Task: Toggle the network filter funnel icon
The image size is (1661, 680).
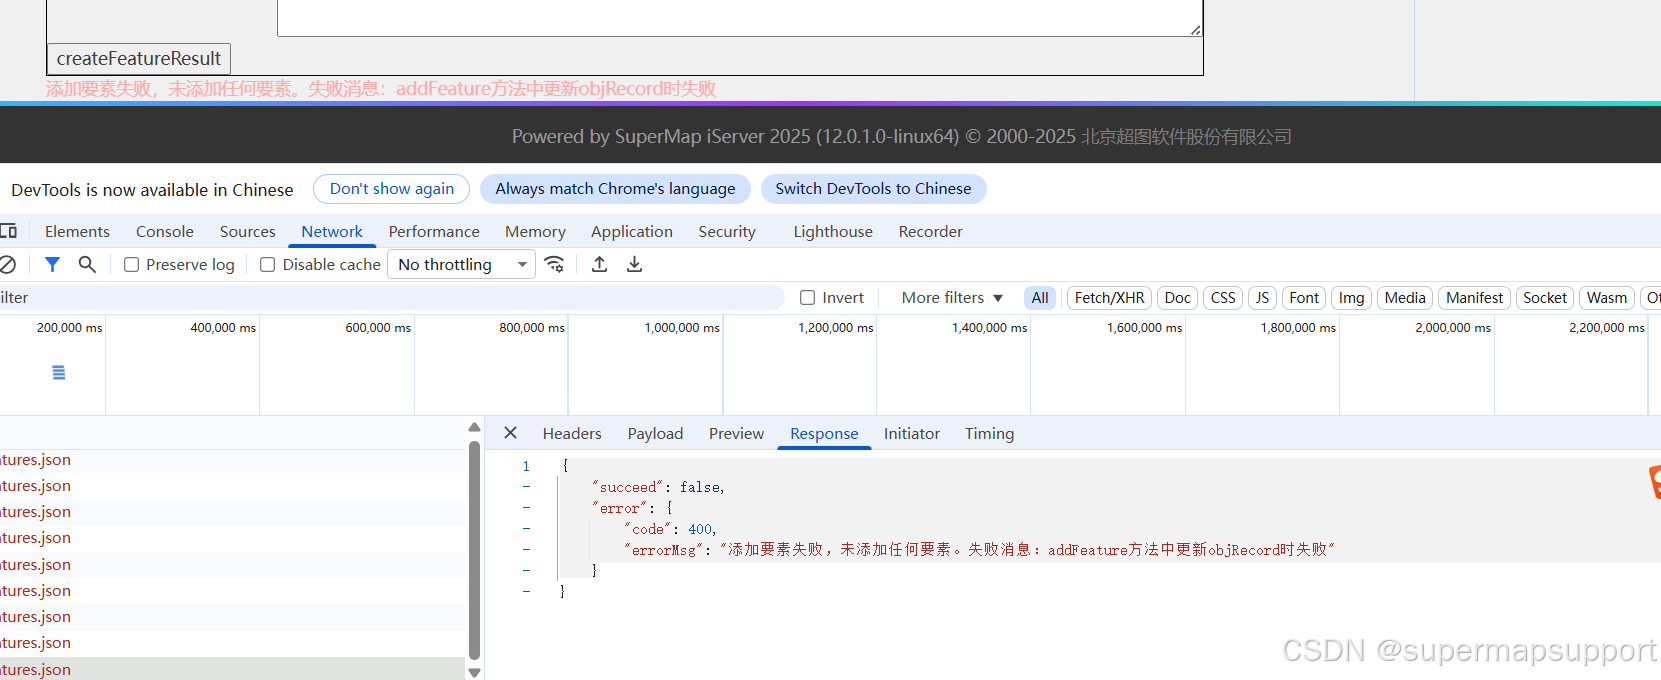Action: coord(53,264)
